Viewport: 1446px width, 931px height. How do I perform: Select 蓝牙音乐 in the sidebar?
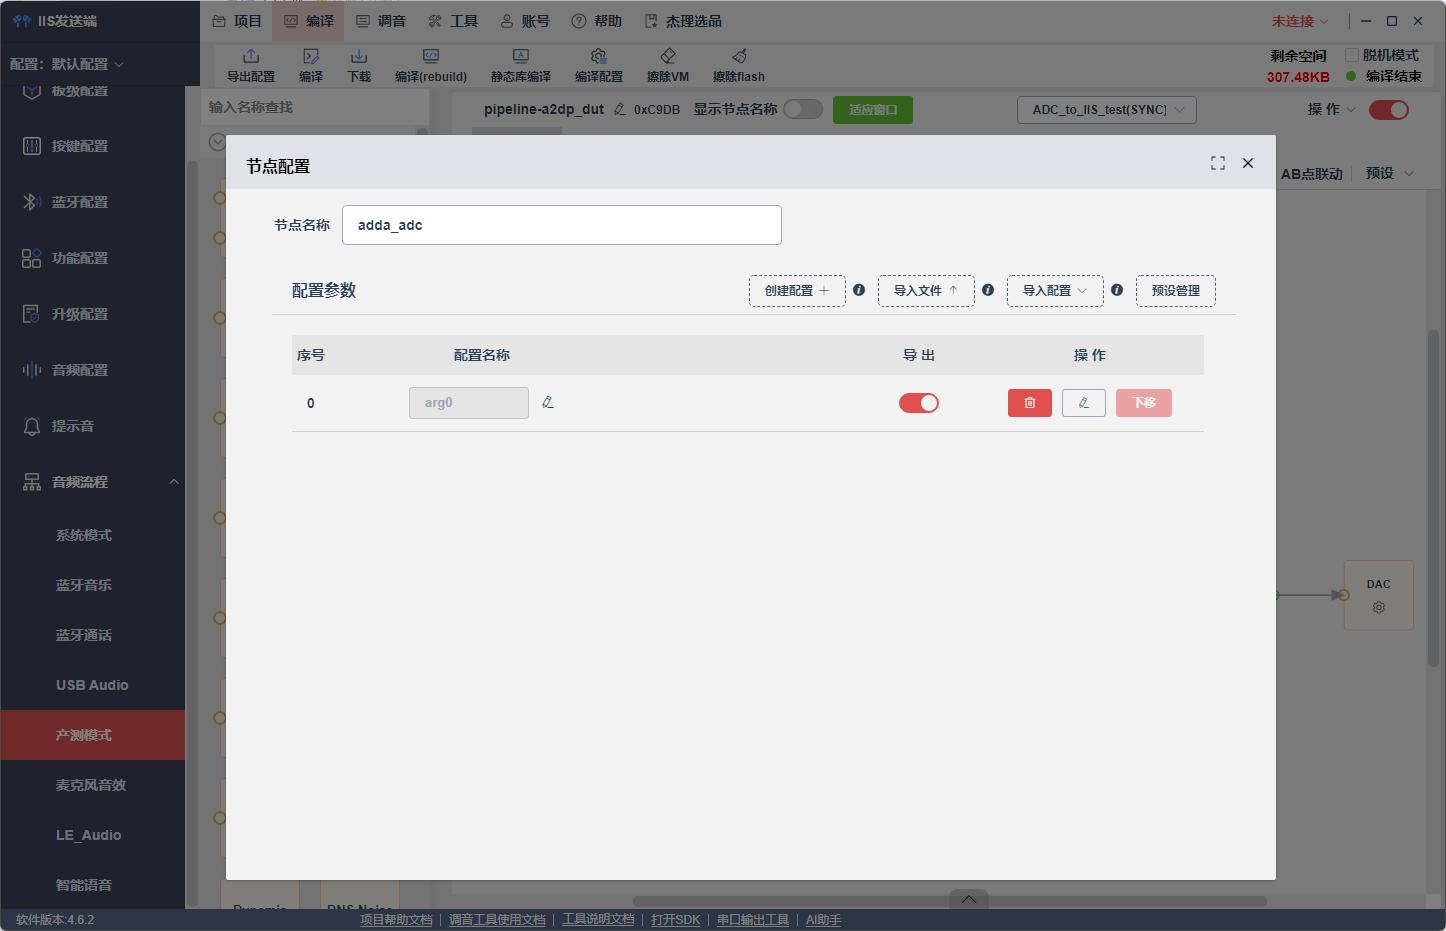pos(84,585)
